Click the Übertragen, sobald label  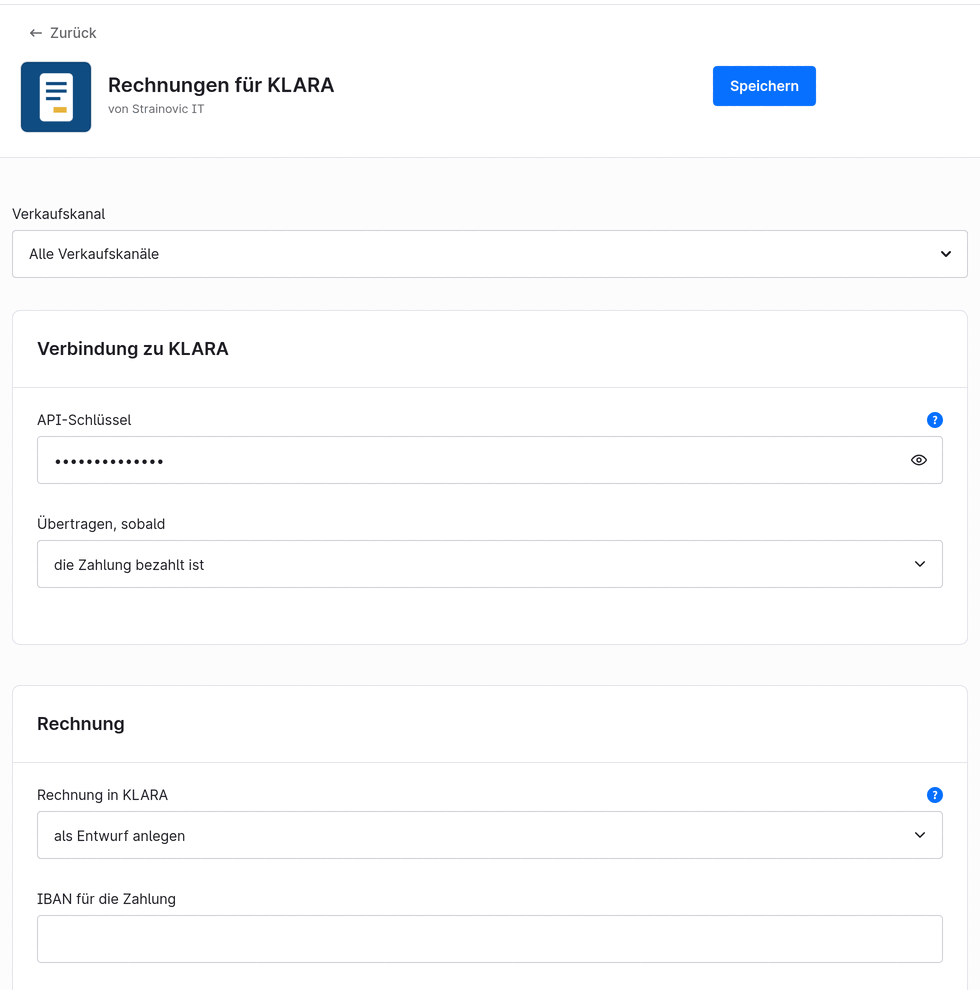(101, 524)
